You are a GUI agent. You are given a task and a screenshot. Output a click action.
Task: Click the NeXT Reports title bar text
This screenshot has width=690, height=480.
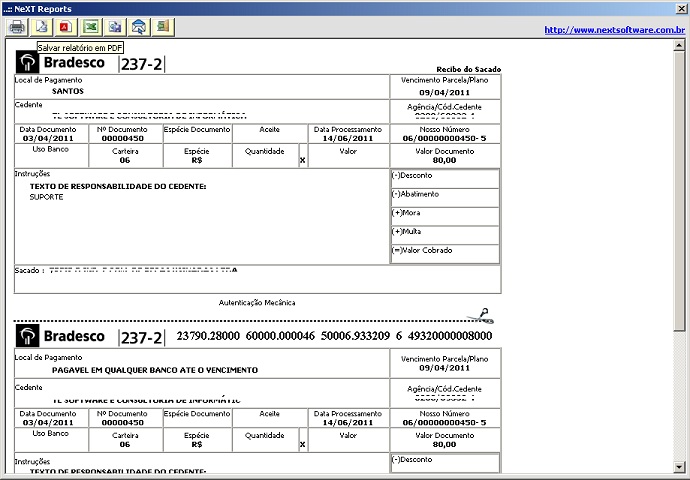37,9
